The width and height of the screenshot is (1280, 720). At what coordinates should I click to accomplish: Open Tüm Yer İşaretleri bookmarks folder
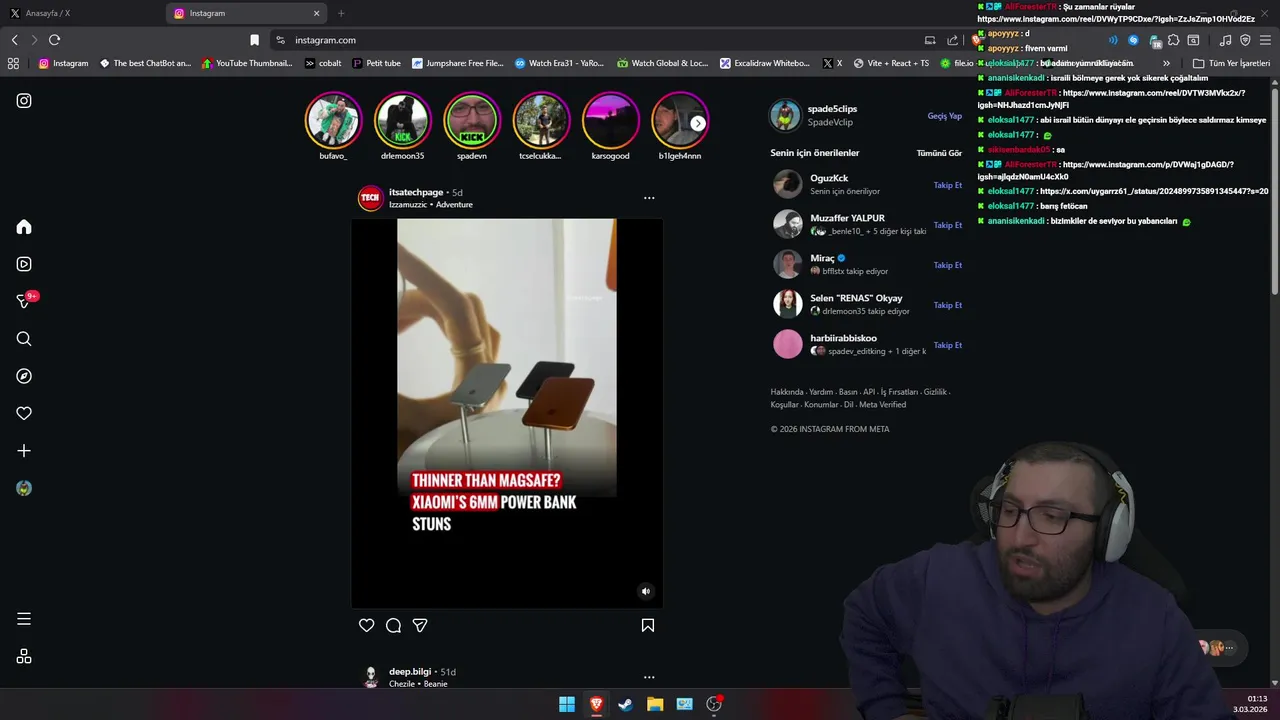tap(1231, 63)
